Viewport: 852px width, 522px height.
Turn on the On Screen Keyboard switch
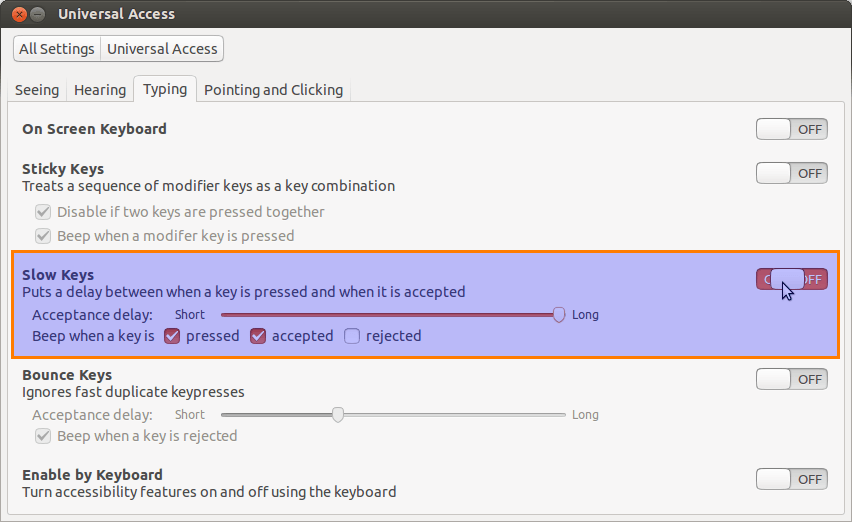click(x=791, y=129)
